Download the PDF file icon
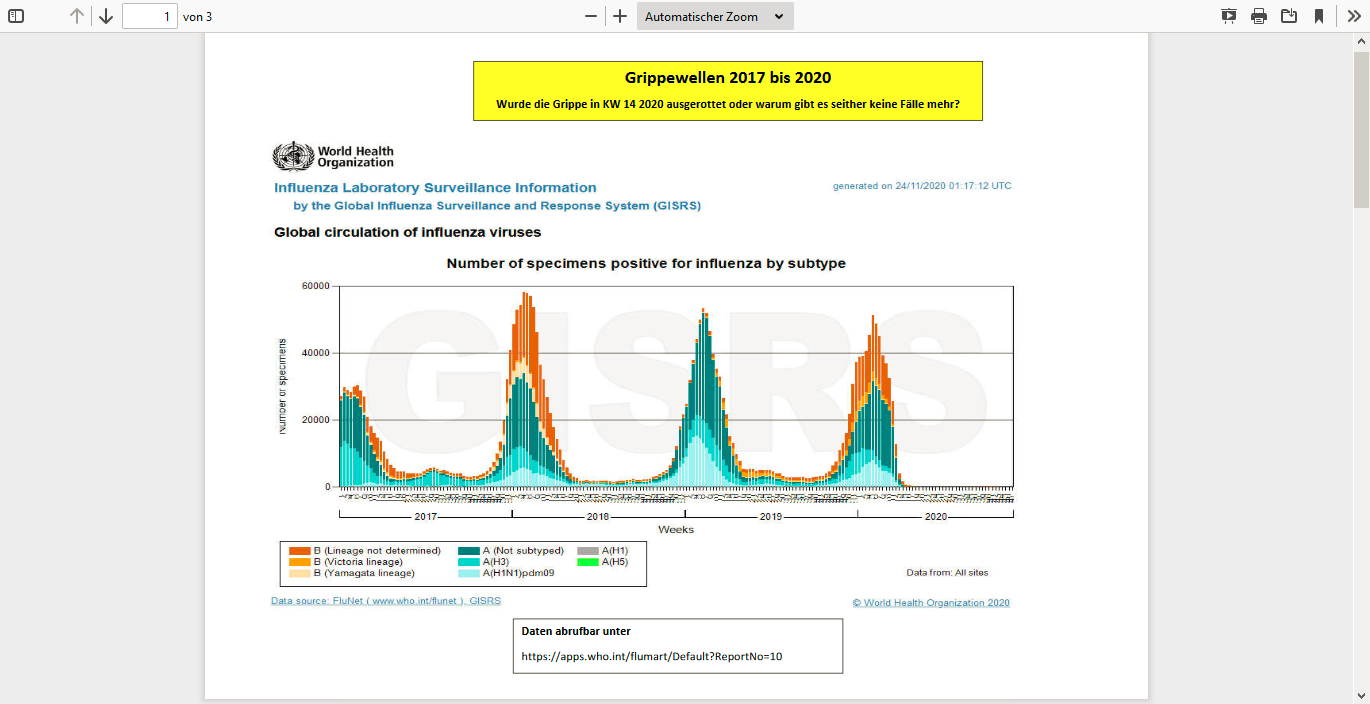The height and width of the screenshot is (704, 1370). point(1289,16)
